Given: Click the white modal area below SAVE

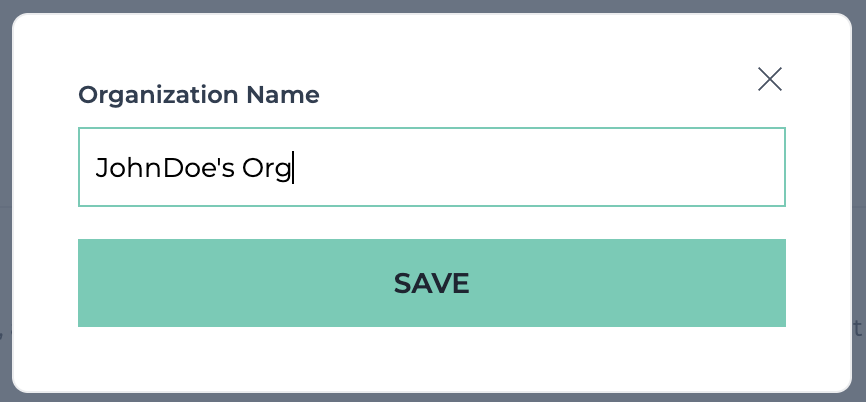Looking at the screenshot, I should coord(431,359).
